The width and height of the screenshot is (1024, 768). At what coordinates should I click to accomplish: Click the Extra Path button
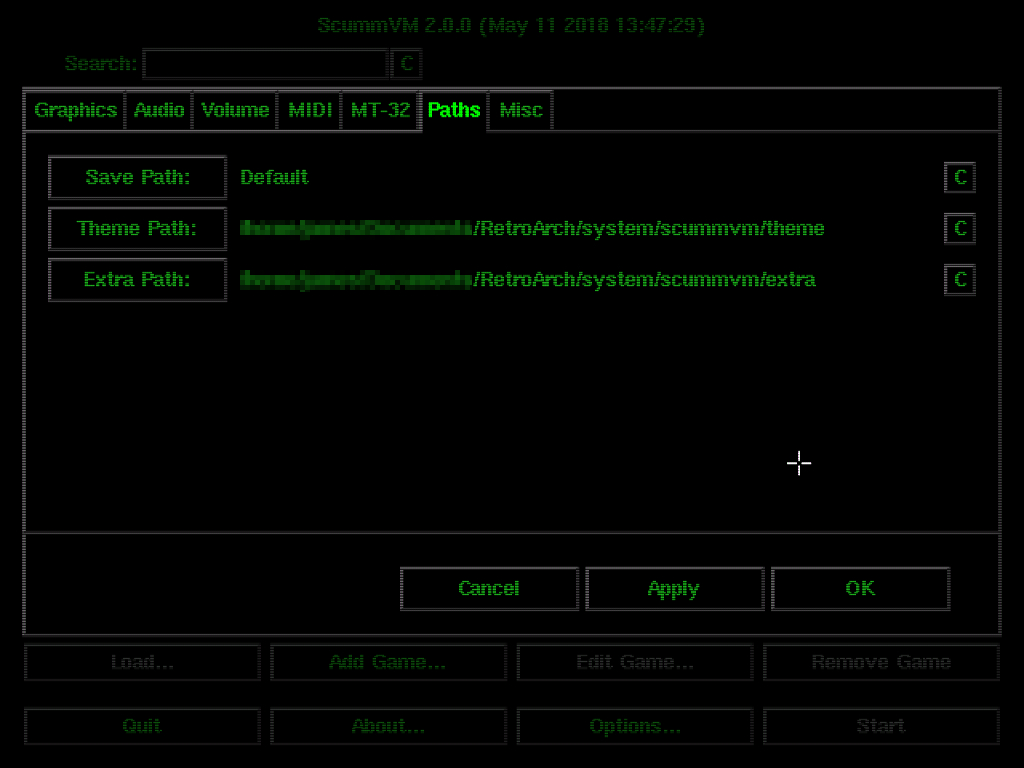138,280
